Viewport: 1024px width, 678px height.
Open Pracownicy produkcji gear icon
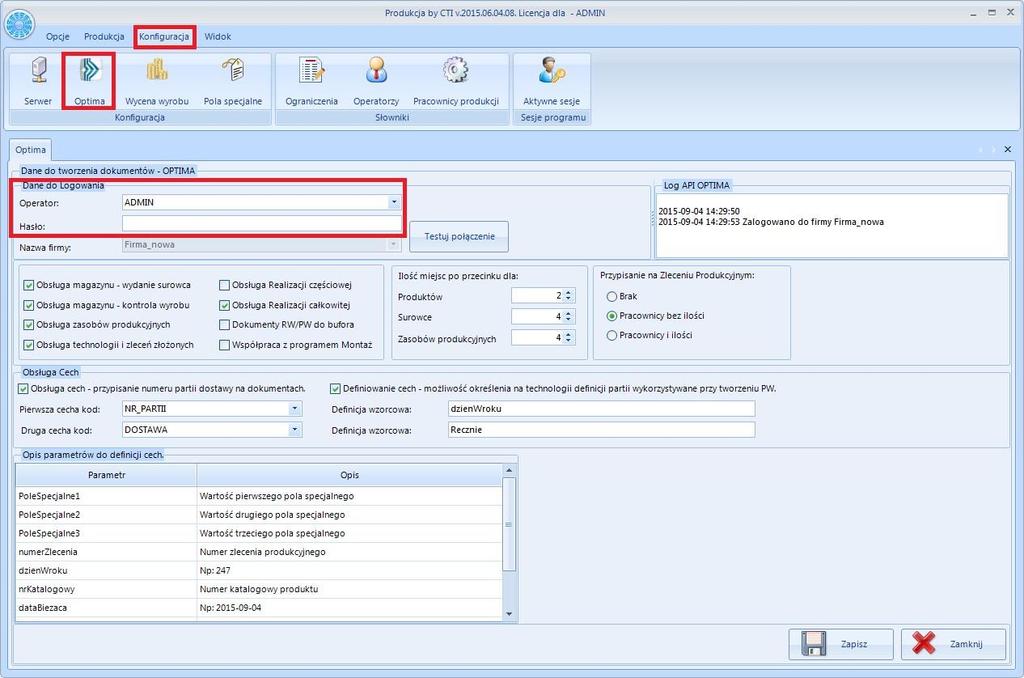[455, 70]
